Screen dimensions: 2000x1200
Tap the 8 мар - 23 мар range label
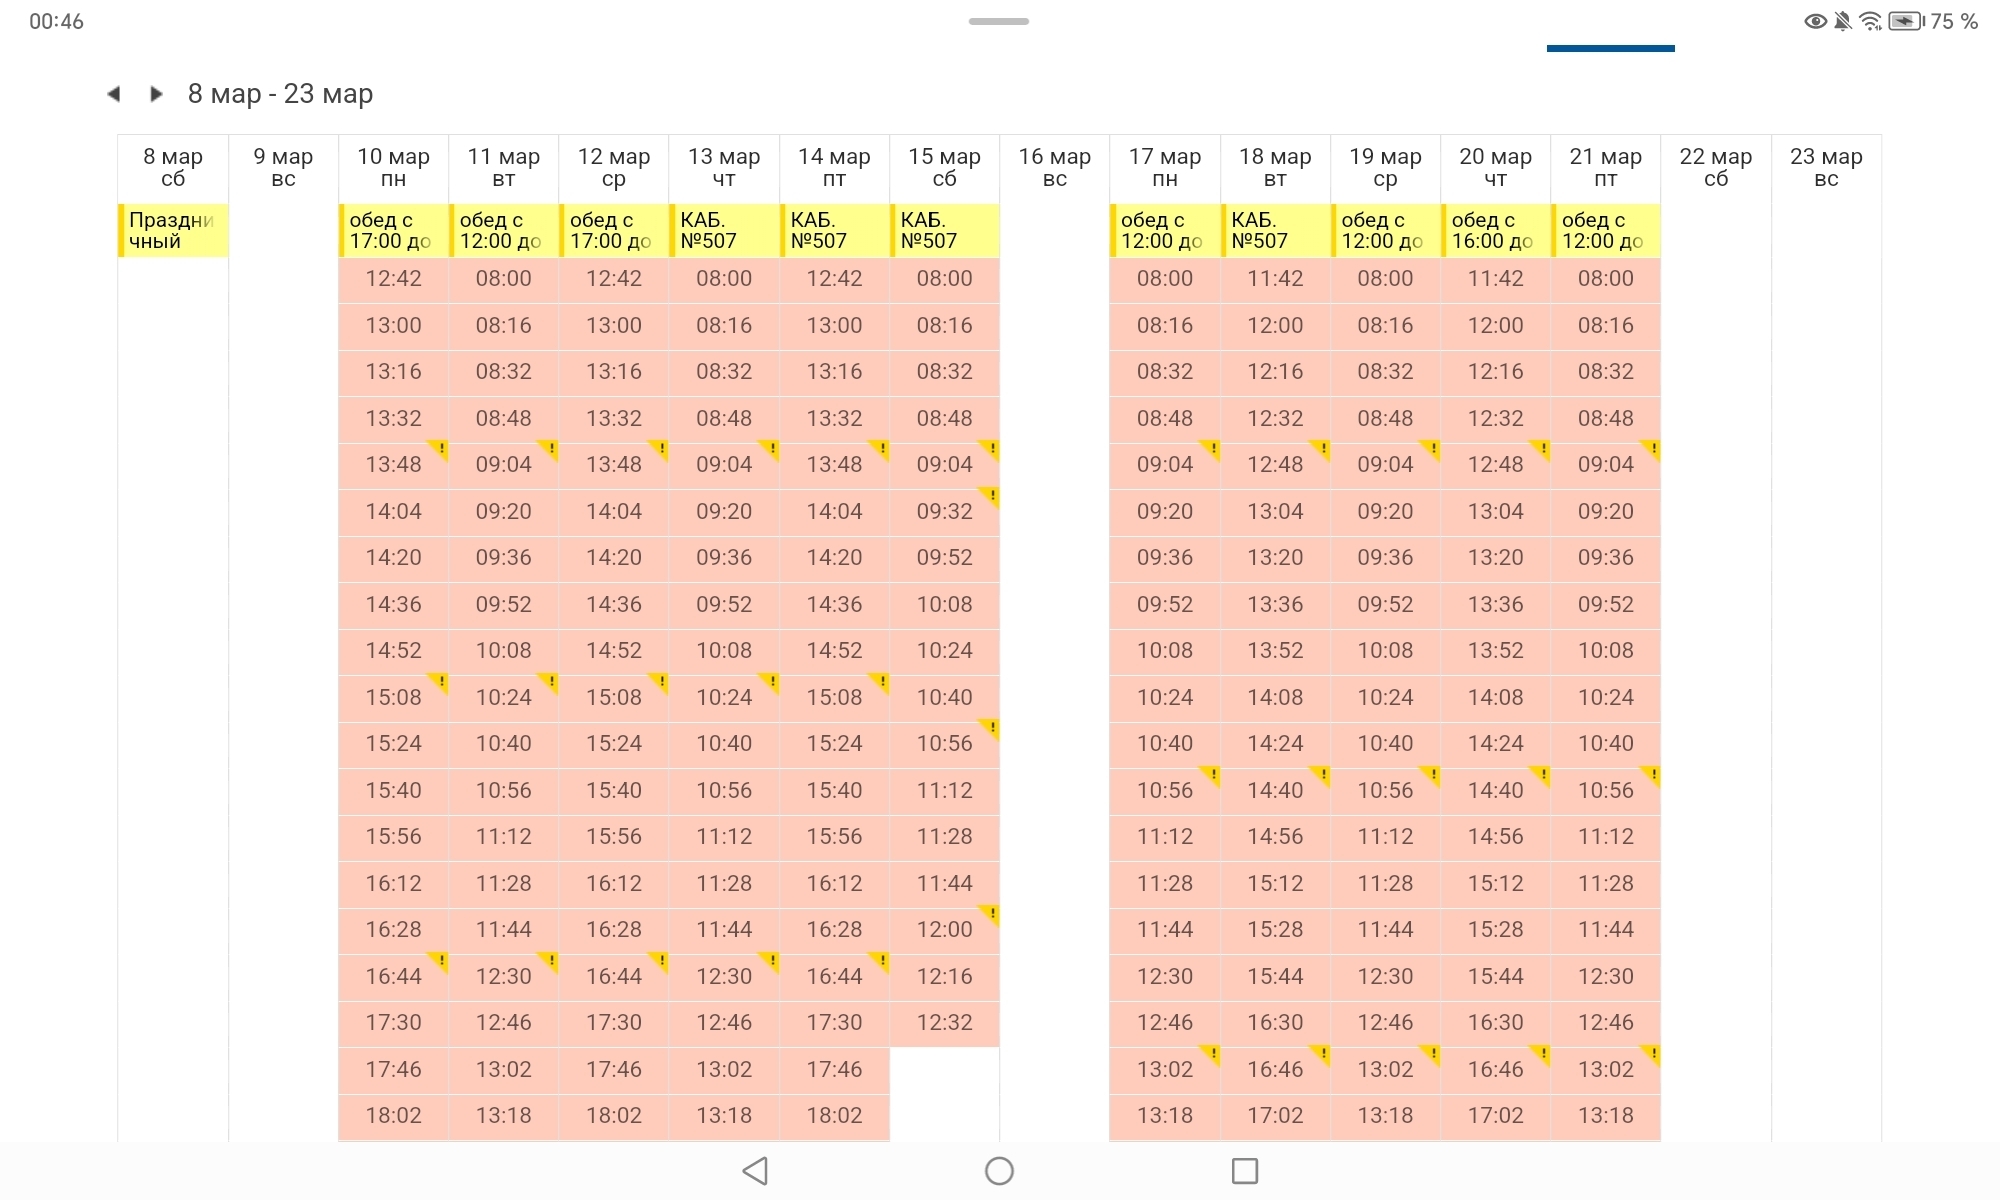[280, 94]
